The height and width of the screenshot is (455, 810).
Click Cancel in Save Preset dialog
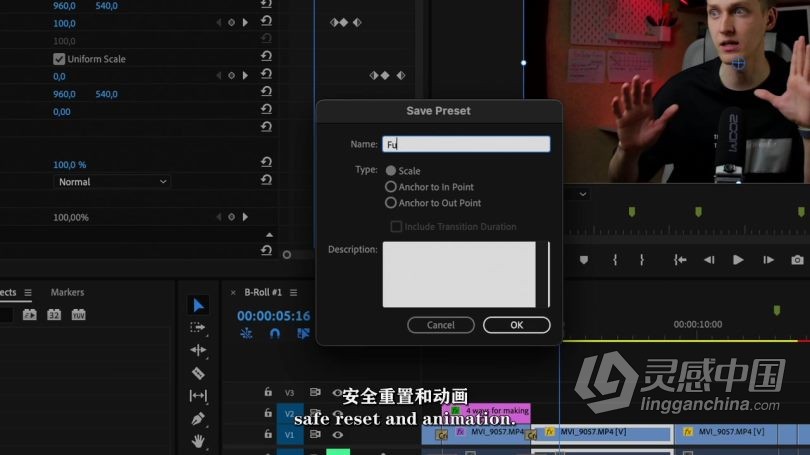click(x=441, y=325)
